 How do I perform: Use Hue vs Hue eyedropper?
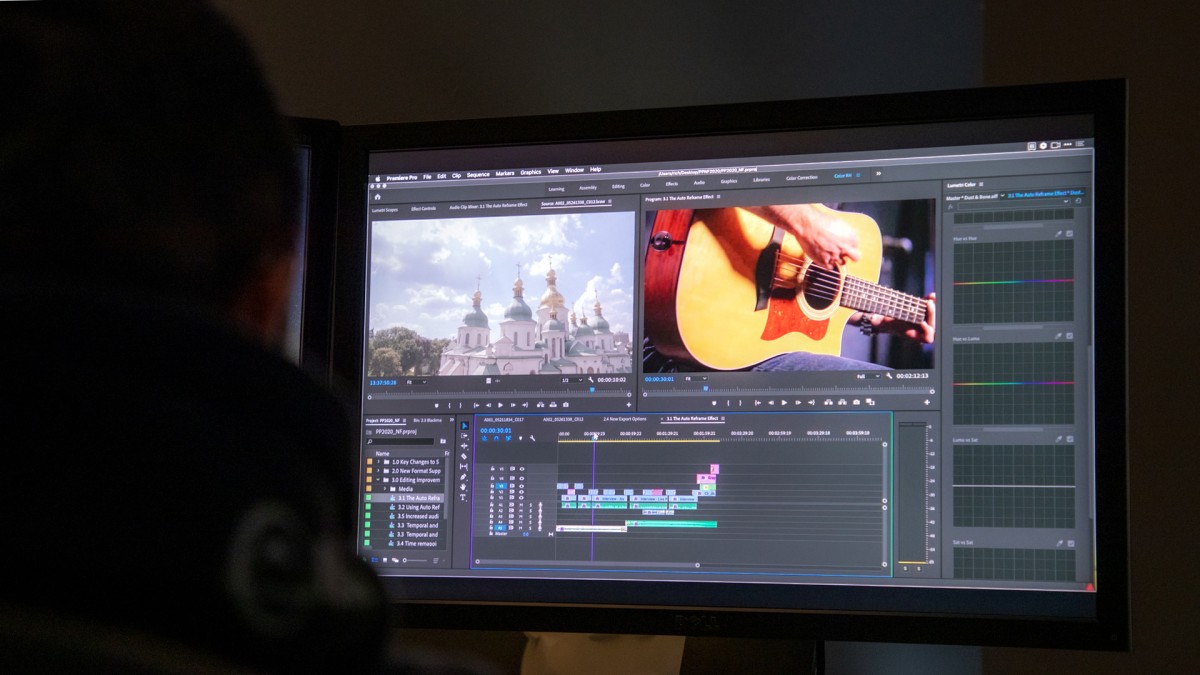[1059, 233]
